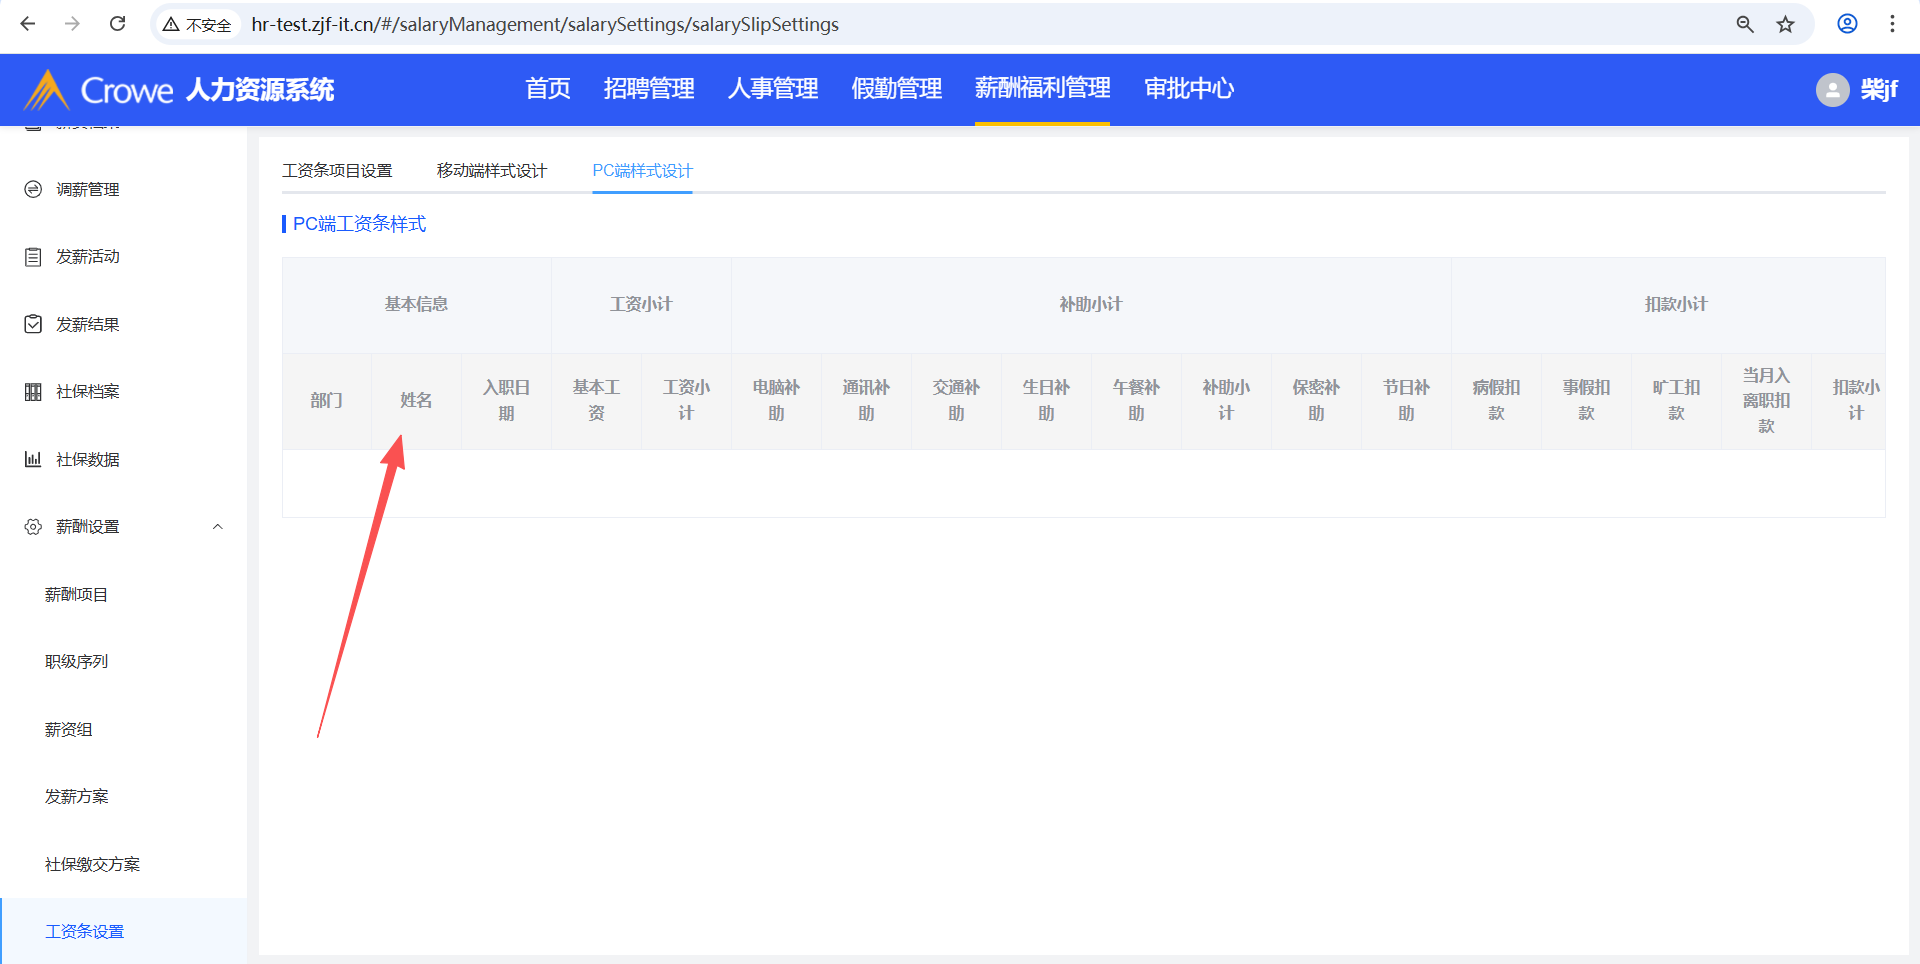Click the browser address bar URL
Image resolution: width=1920 pixels, height=964 pixels.
point(545,24)
